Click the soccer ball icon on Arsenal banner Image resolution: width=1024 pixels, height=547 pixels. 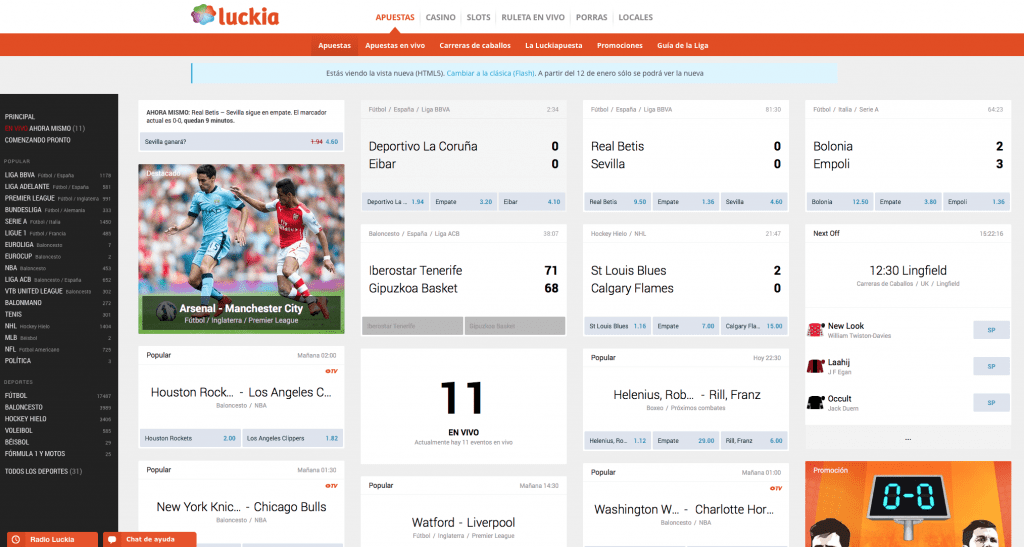pos(166,311)
